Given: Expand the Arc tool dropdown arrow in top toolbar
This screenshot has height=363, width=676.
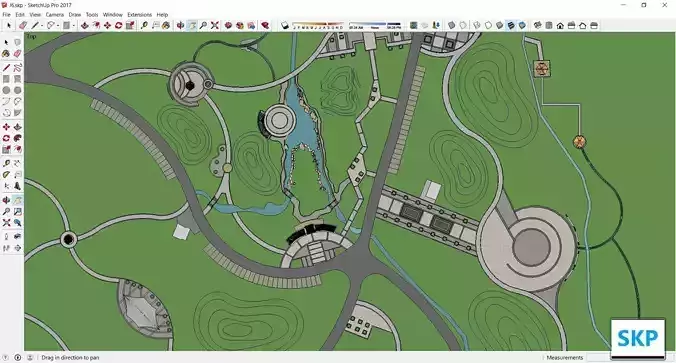Looking at the screenshot, I should click(x=58, y=26).
